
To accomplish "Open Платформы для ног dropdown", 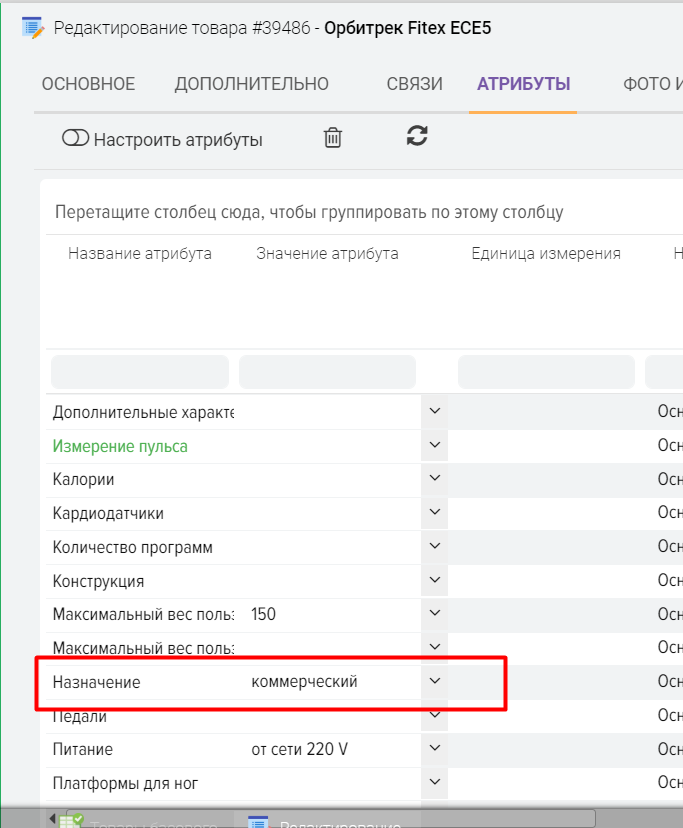I will coord(435,782).
